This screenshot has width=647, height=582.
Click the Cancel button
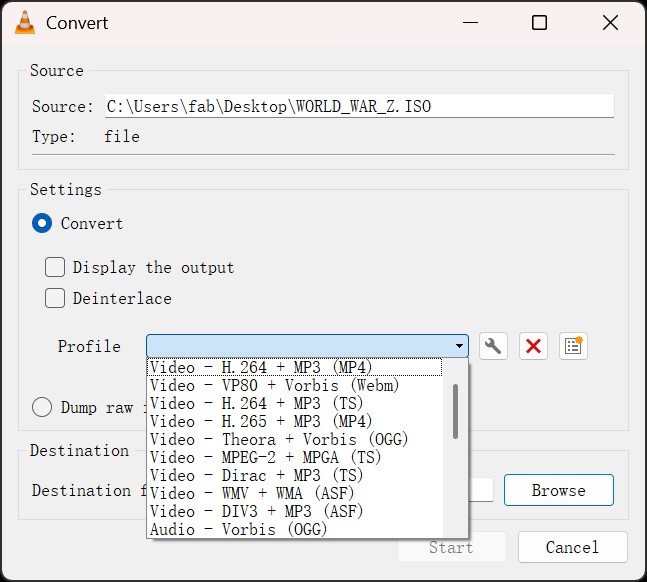(x=573, y=547)
